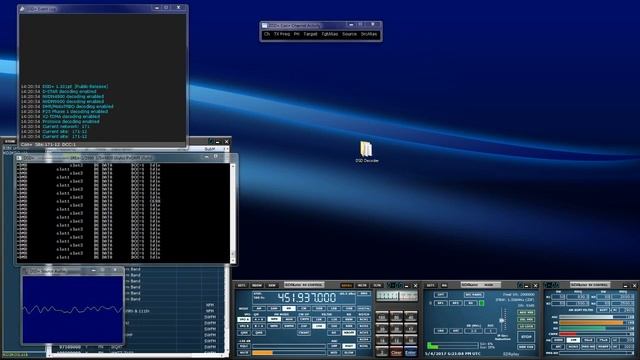Open MEM PAN in SDRuno Main
Viewport: 640px width, 360px height.
526,347
